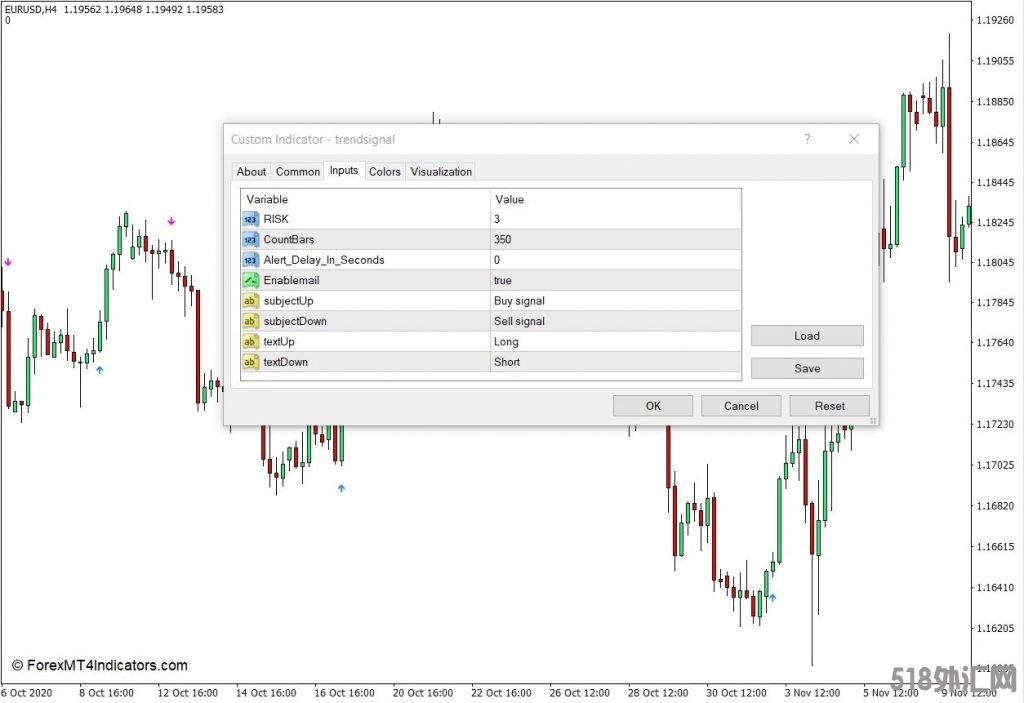This screenshot has height=703, width=1024.
Task: Click Load to import input settings
Action: click(806, 336)
